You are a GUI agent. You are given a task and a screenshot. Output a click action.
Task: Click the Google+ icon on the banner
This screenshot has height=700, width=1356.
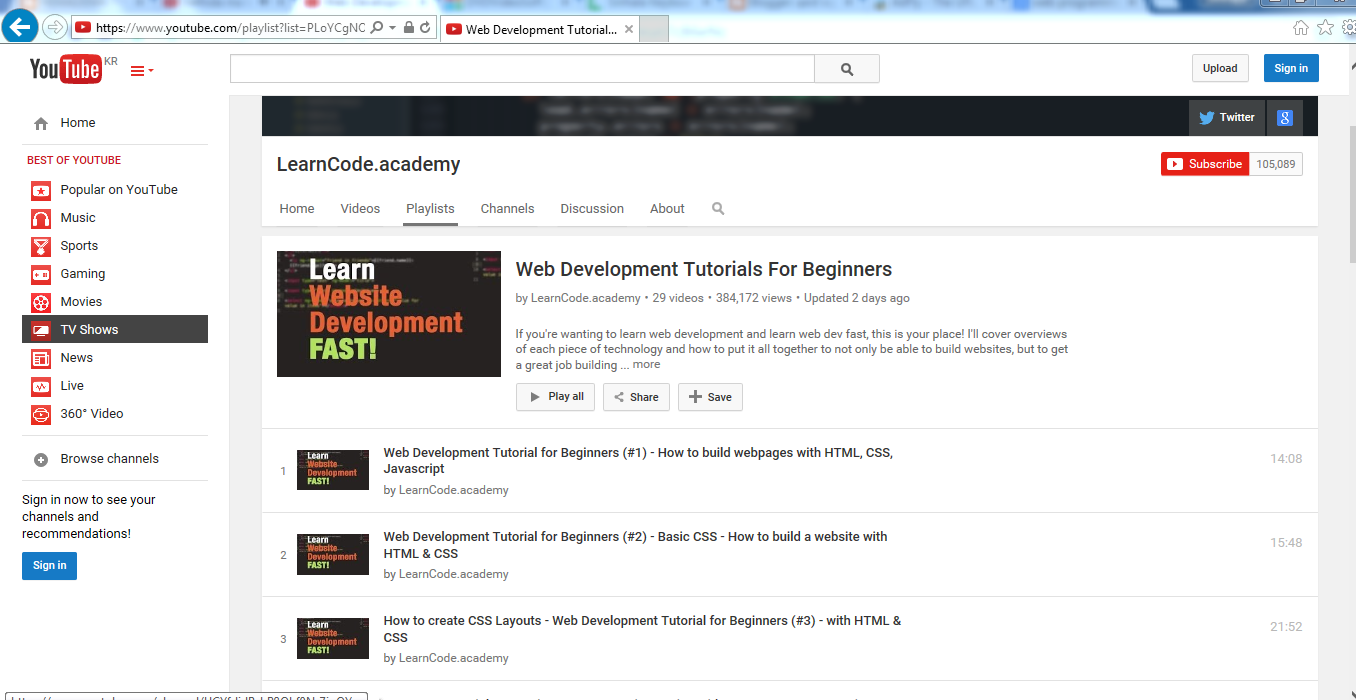(1285, 117)
